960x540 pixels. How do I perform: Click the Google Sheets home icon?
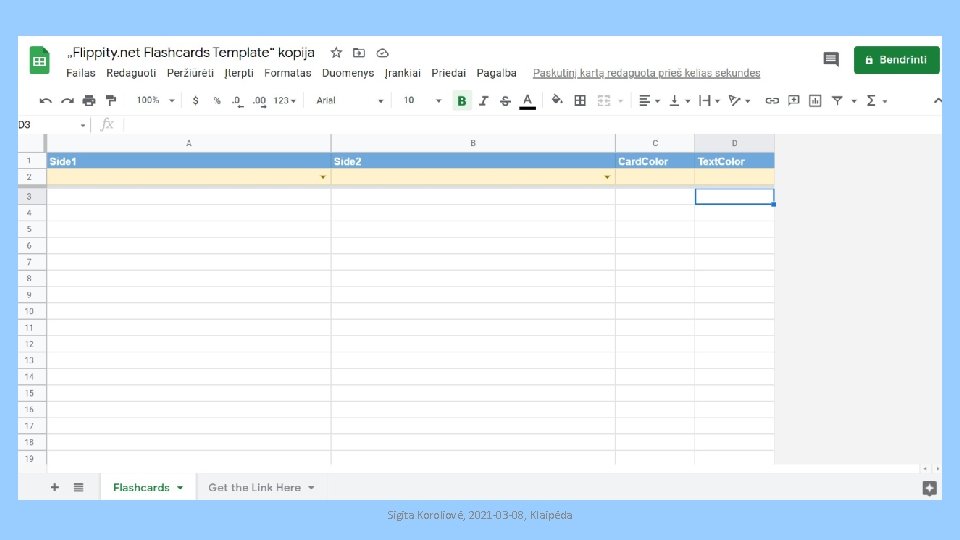pos(40,61)
